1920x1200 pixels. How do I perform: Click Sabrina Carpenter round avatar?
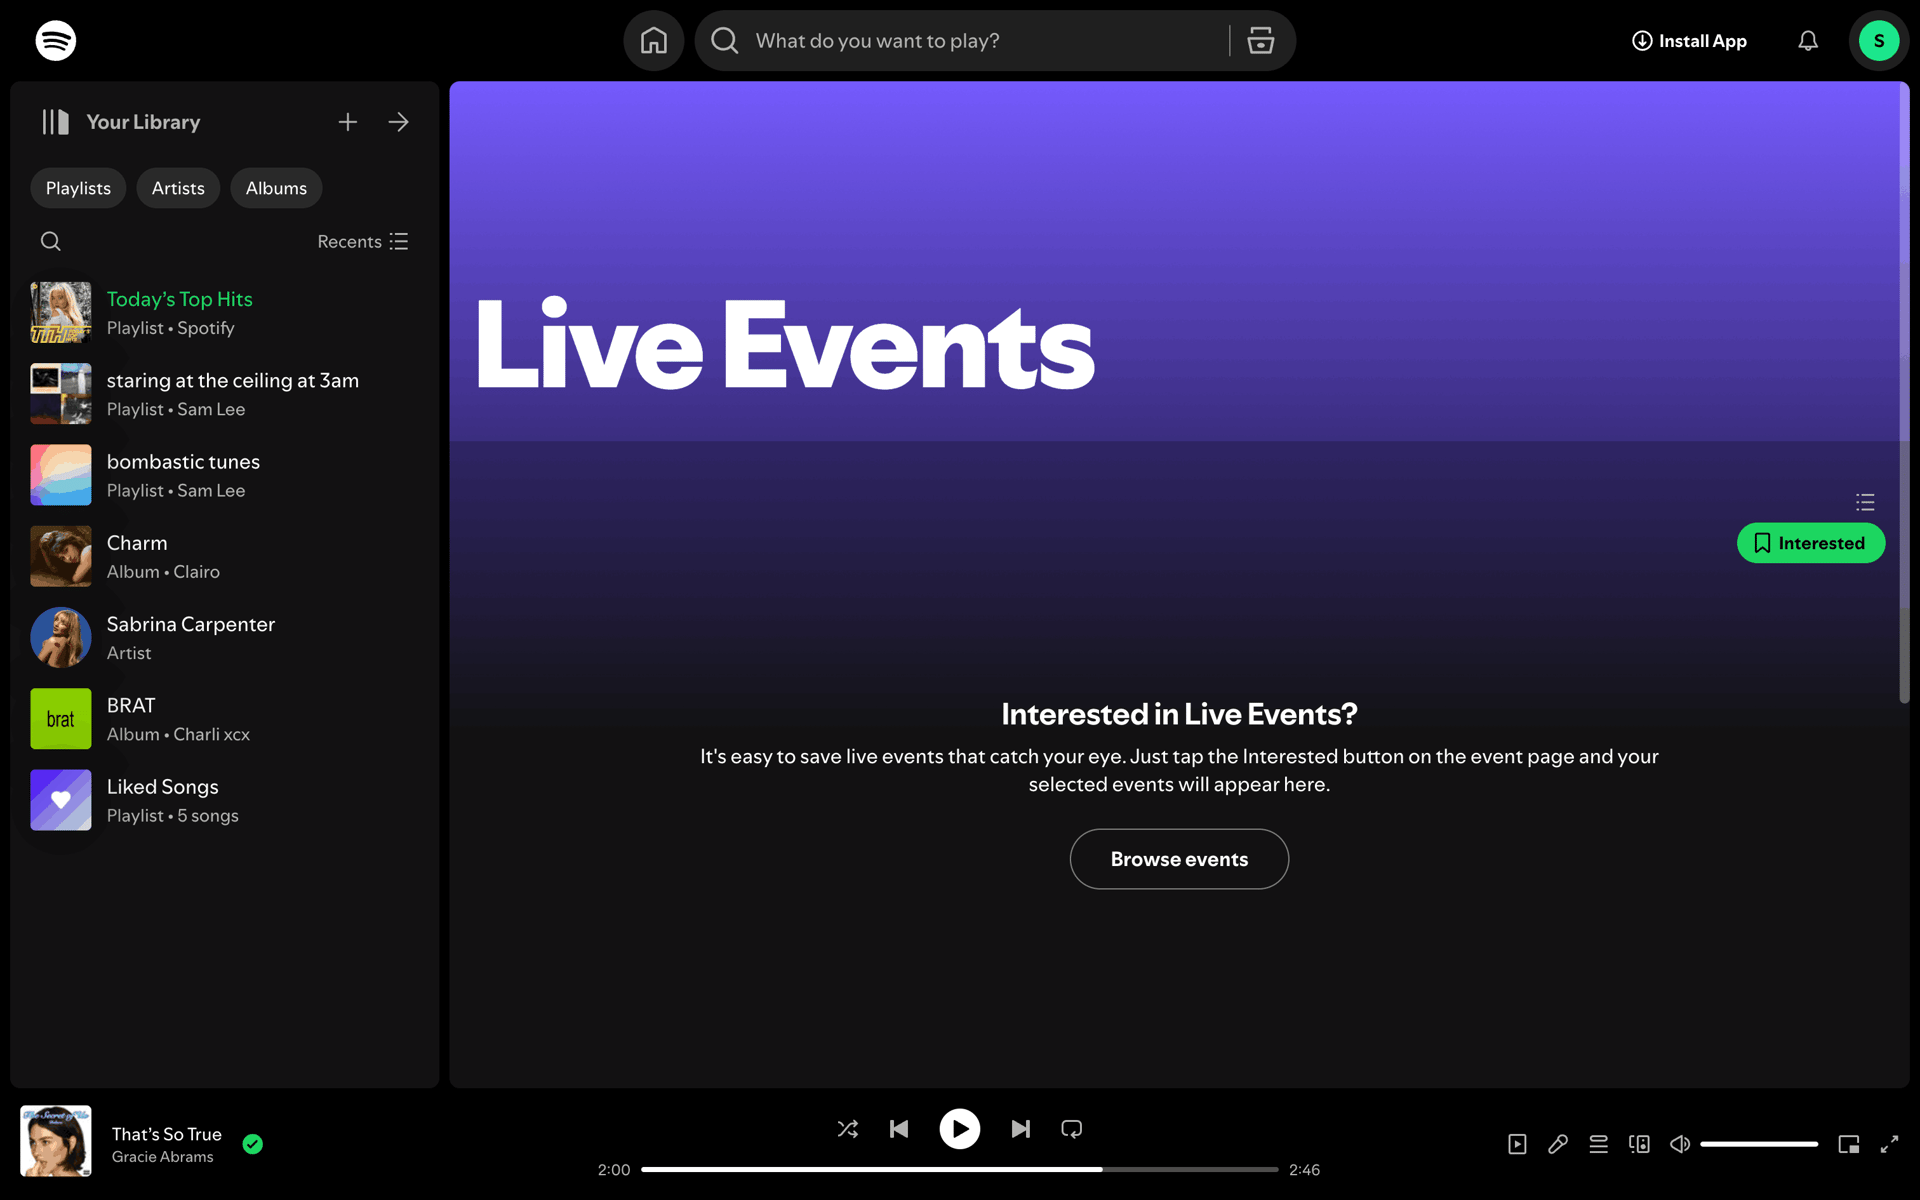coord(61,637)
